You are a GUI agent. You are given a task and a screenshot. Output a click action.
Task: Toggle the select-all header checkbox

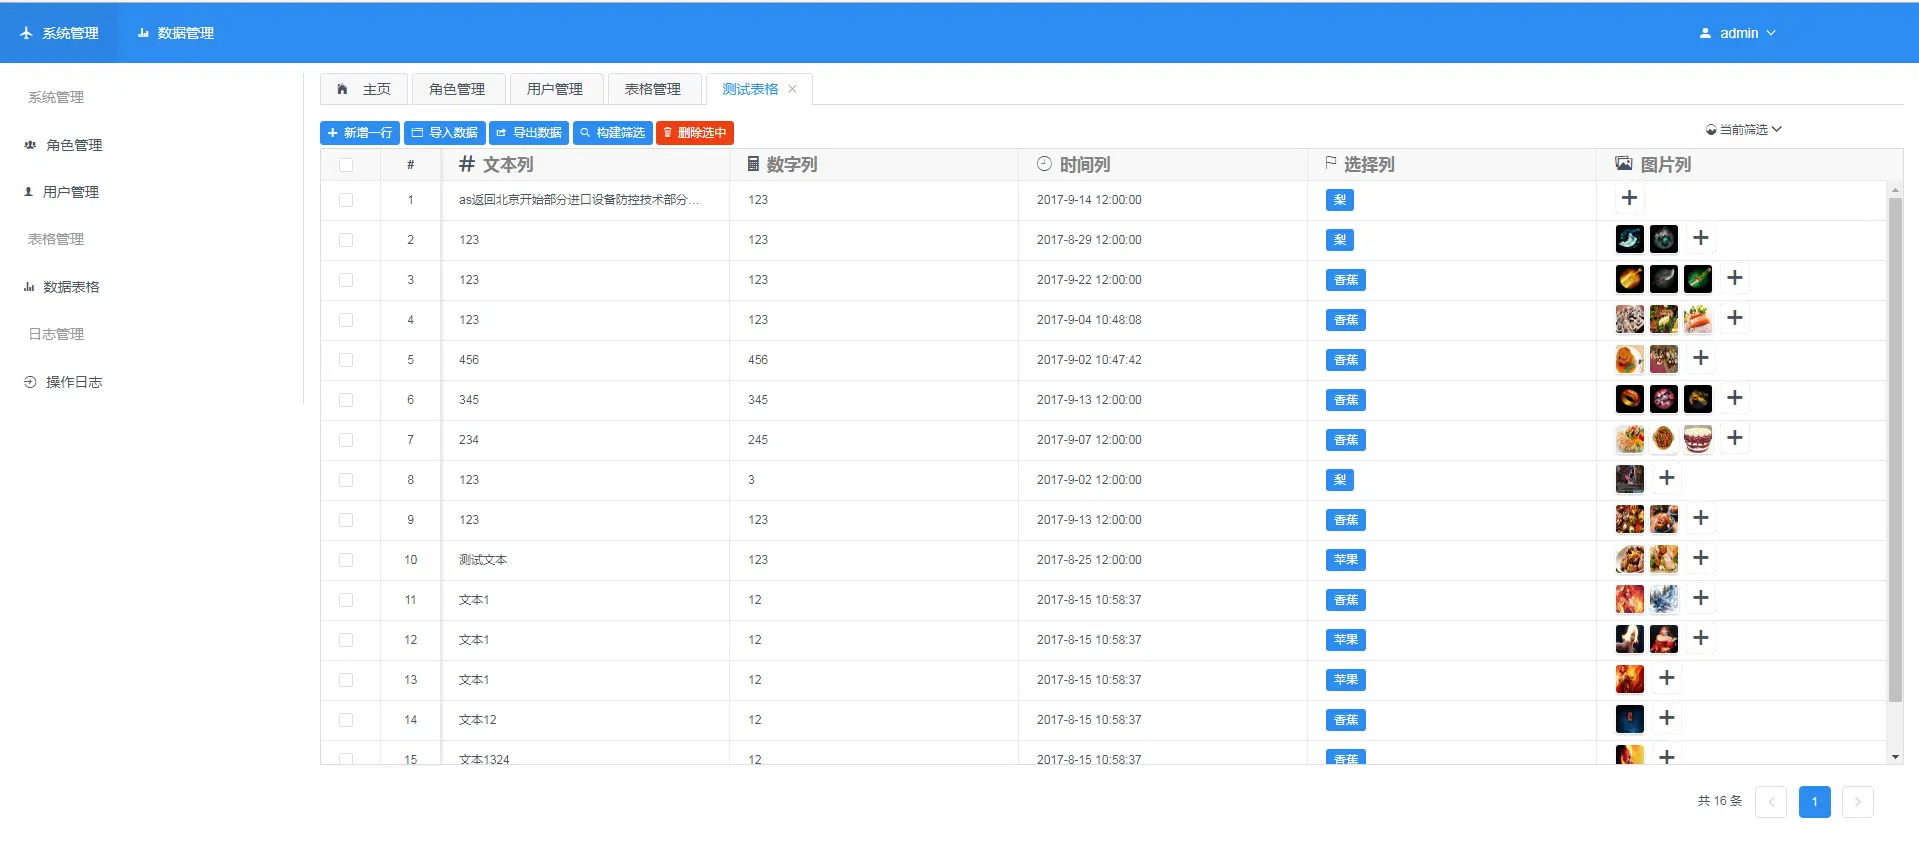point(346,165)
